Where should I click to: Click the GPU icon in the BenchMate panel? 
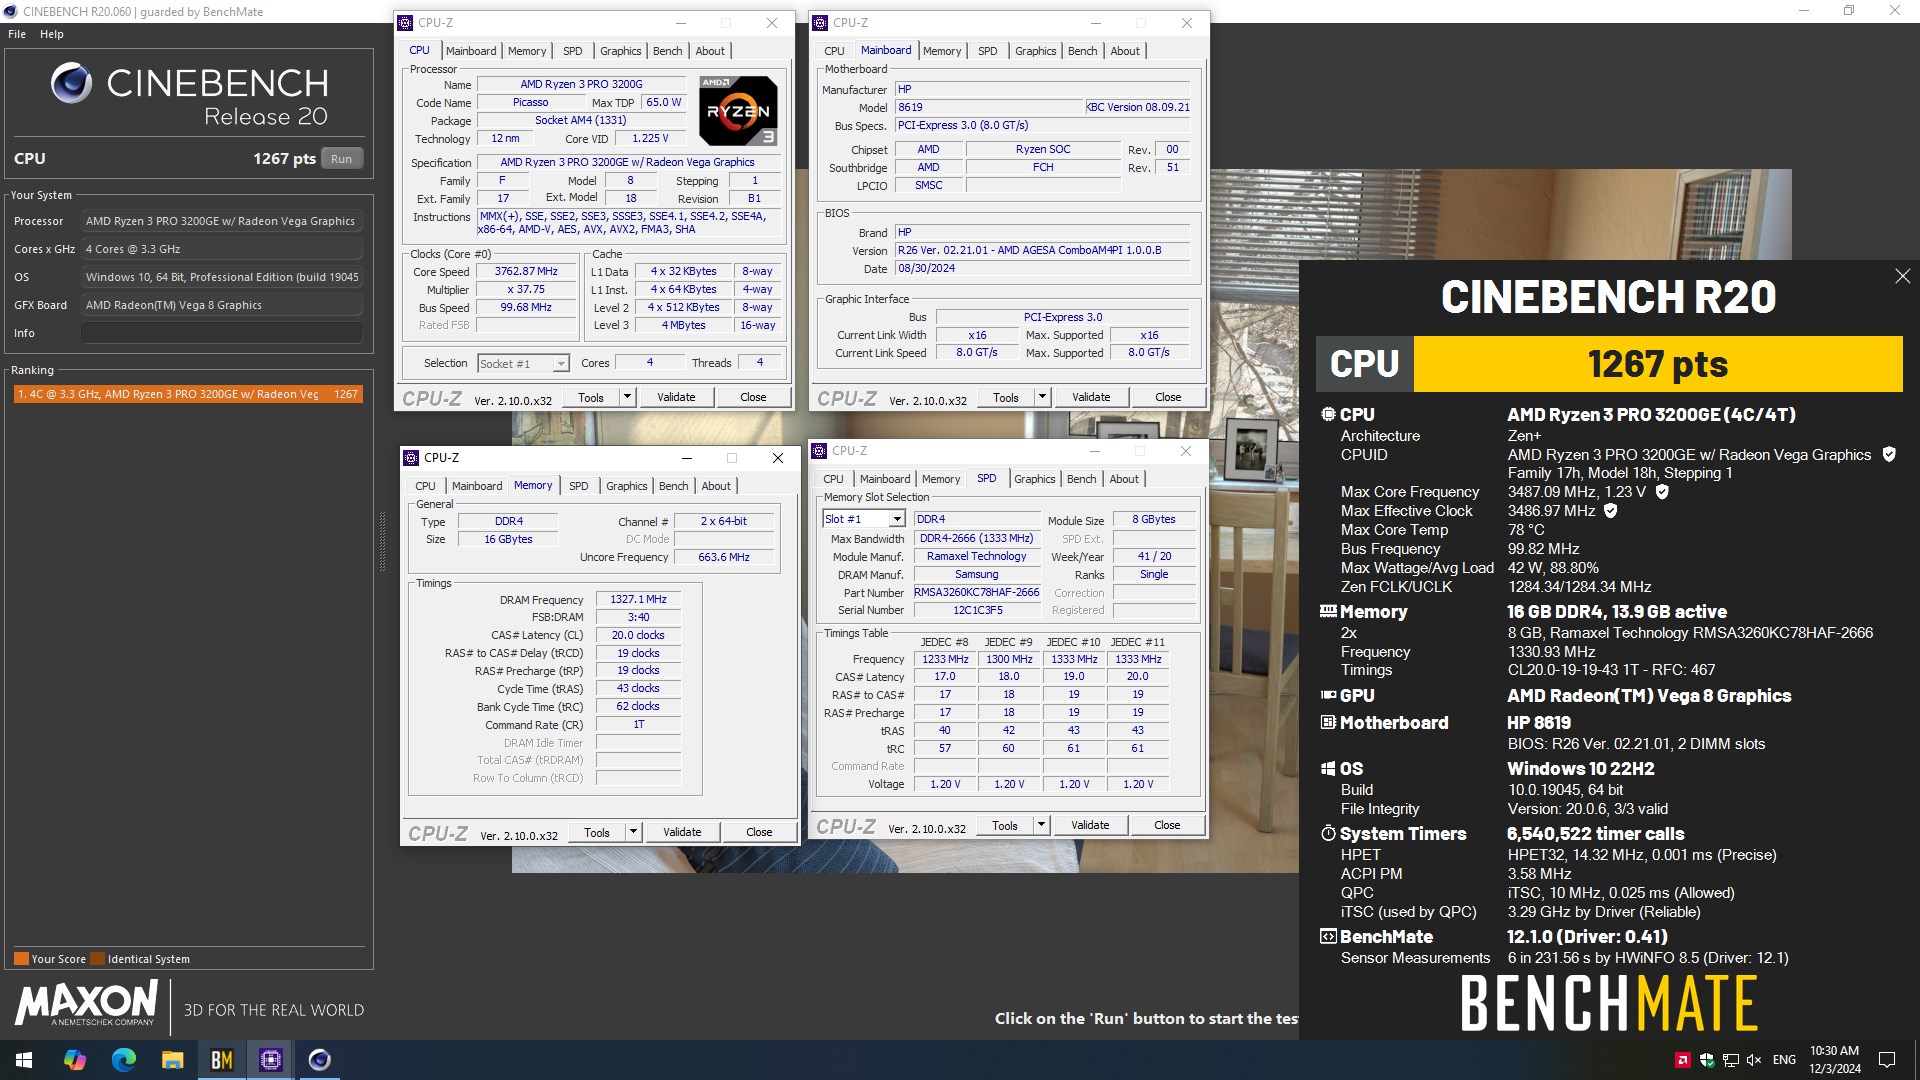point(1328,695)
